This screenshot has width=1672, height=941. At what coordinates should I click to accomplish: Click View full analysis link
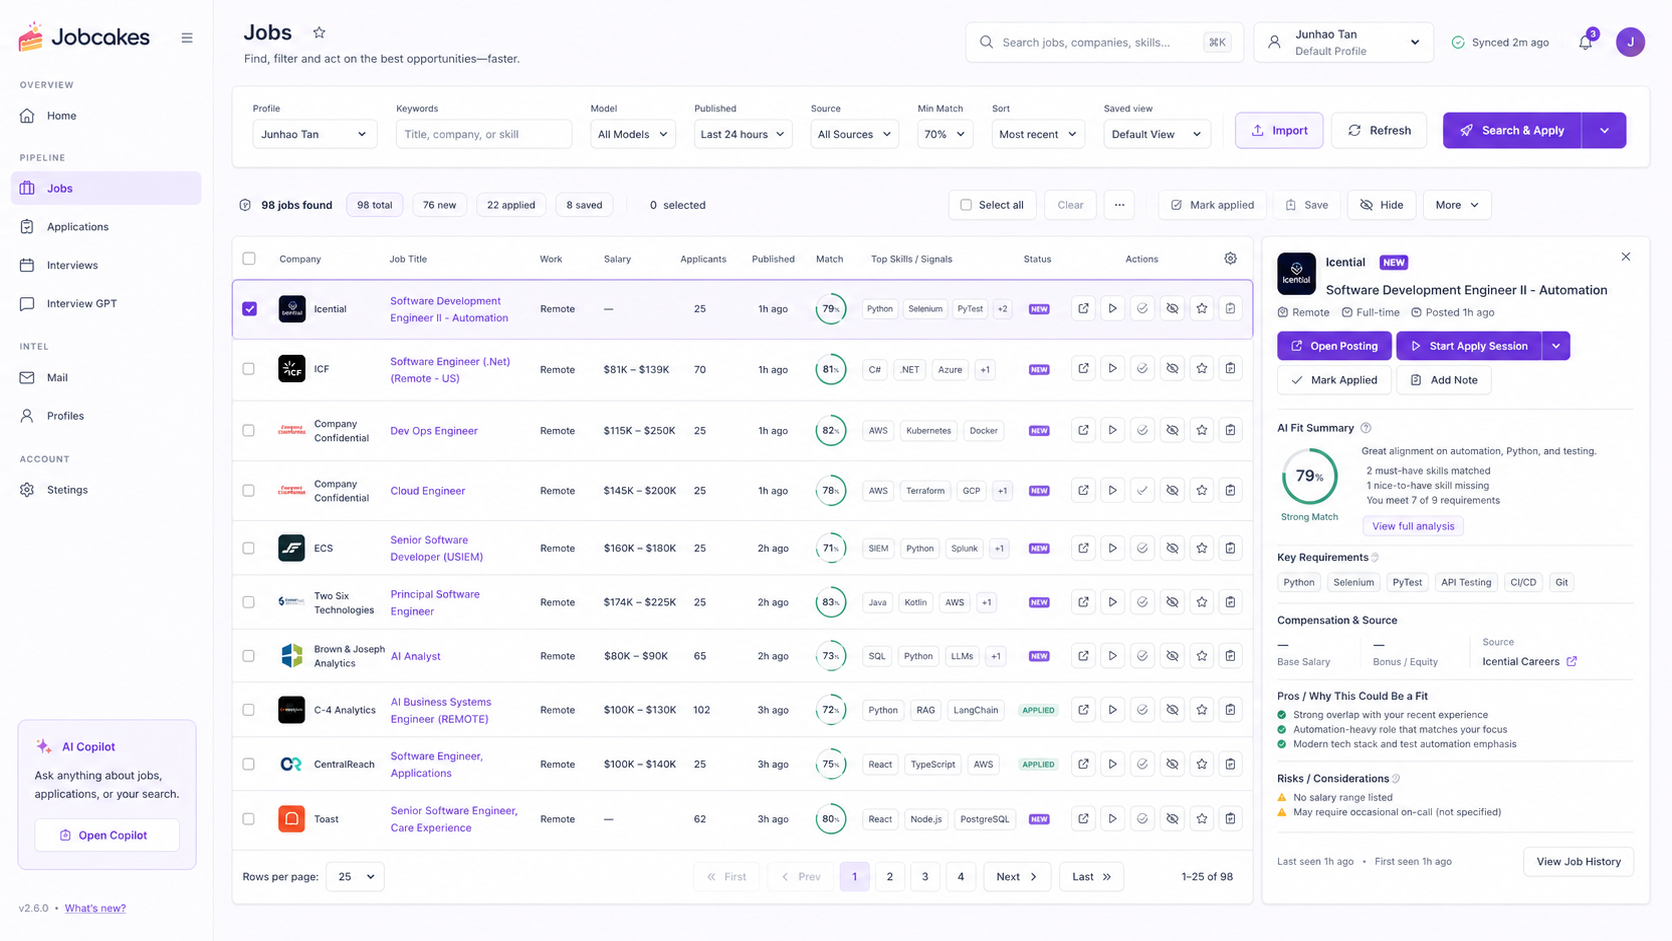1413,526
